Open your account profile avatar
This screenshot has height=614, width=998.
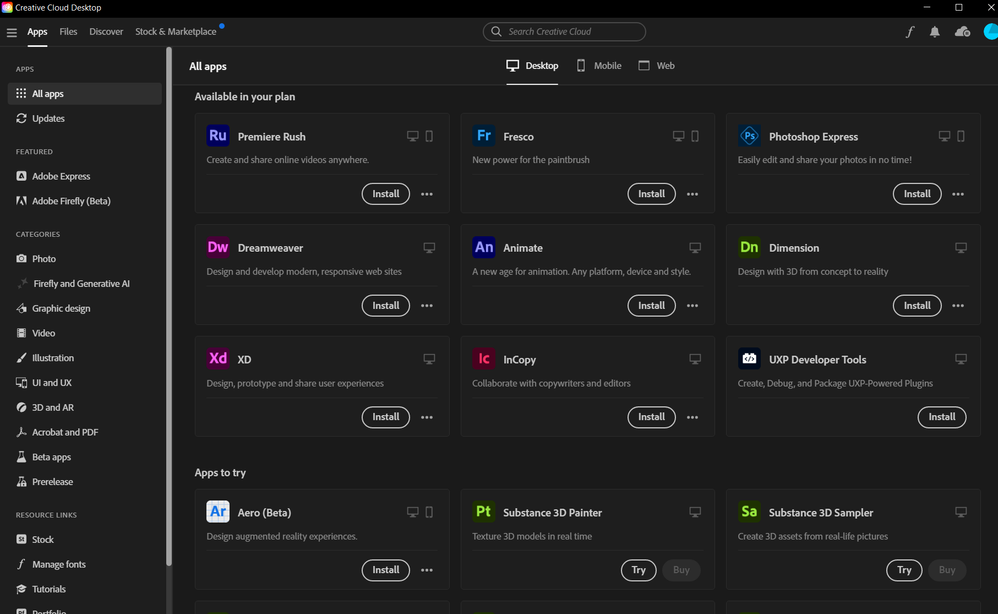pos(989,31)
